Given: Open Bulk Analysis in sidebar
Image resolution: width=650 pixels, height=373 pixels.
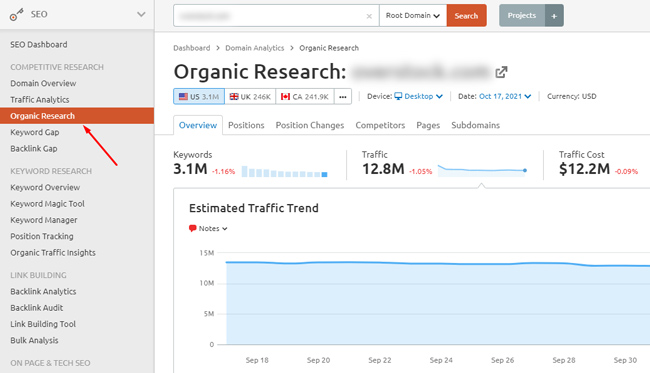Looking at the screenshot, I should tap(34, 340).
